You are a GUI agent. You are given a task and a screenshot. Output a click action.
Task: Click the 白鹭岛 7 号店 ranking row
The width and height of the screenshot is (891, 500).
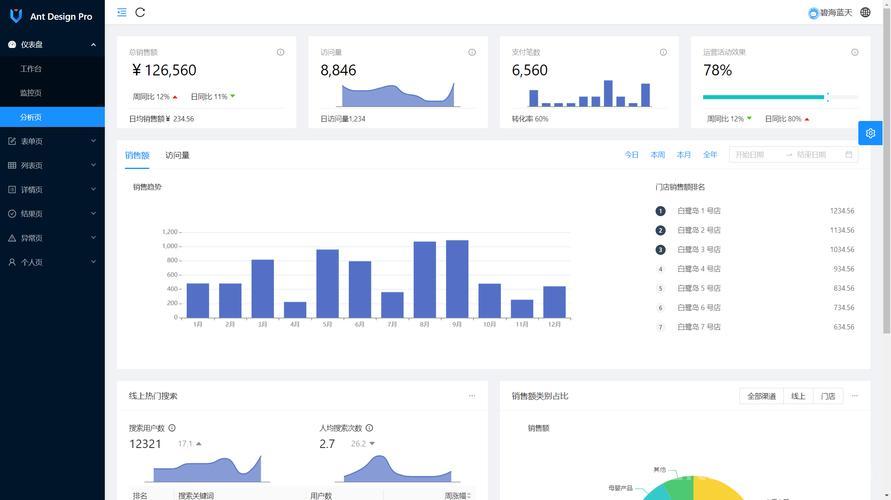[755, 327]
